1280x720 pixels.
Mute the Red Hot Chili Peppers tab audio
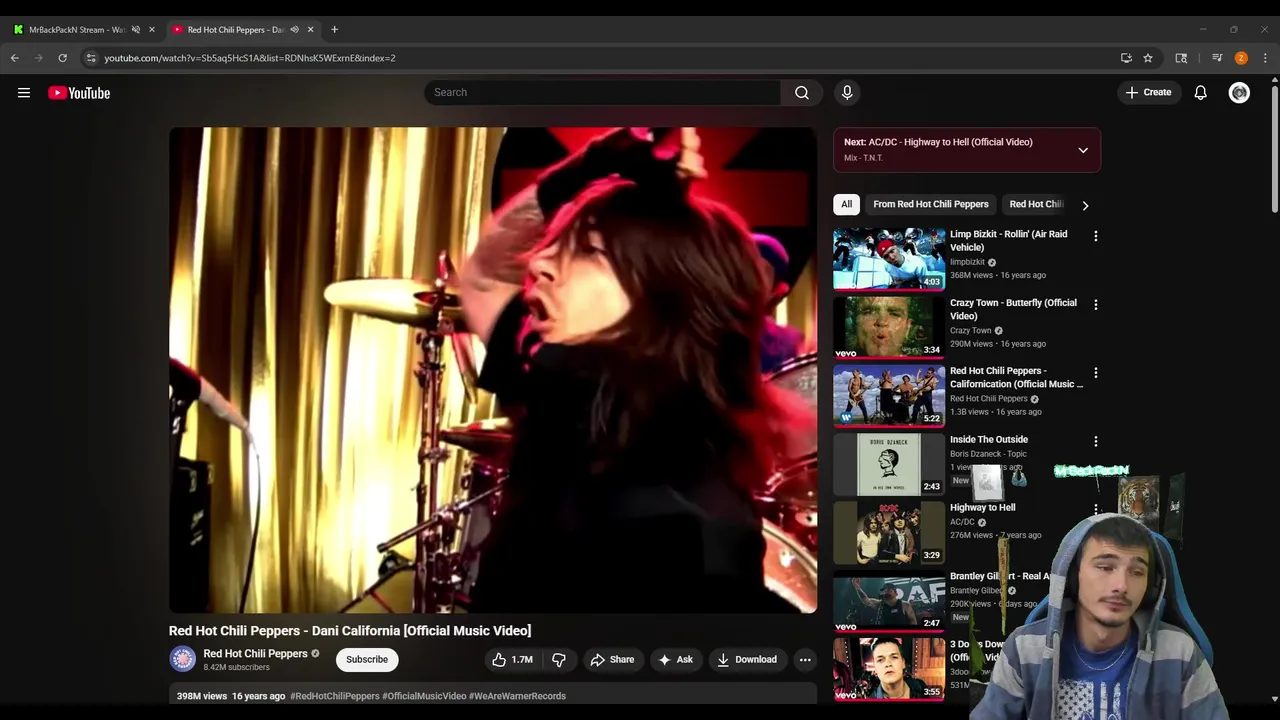[x=294, y=29]
